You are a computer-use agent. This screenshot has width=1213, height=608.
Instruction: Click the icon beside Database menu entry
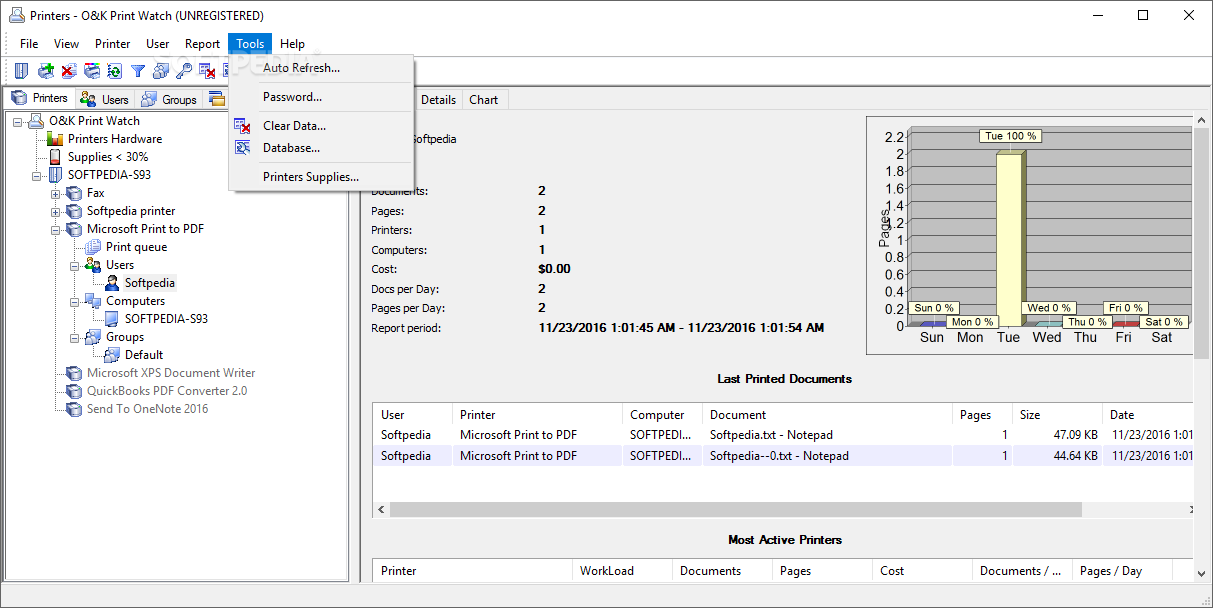click(242, 148)
